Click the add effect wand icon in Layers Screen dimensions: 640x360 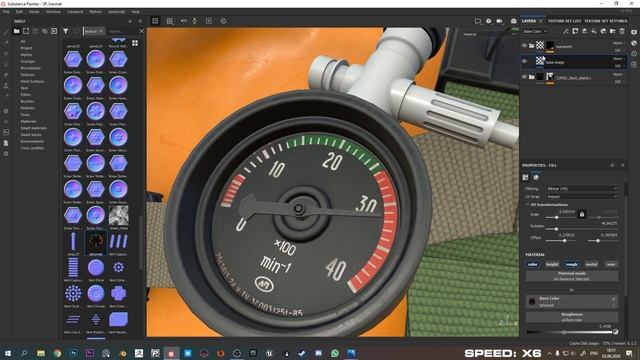(x=566, y=31)
